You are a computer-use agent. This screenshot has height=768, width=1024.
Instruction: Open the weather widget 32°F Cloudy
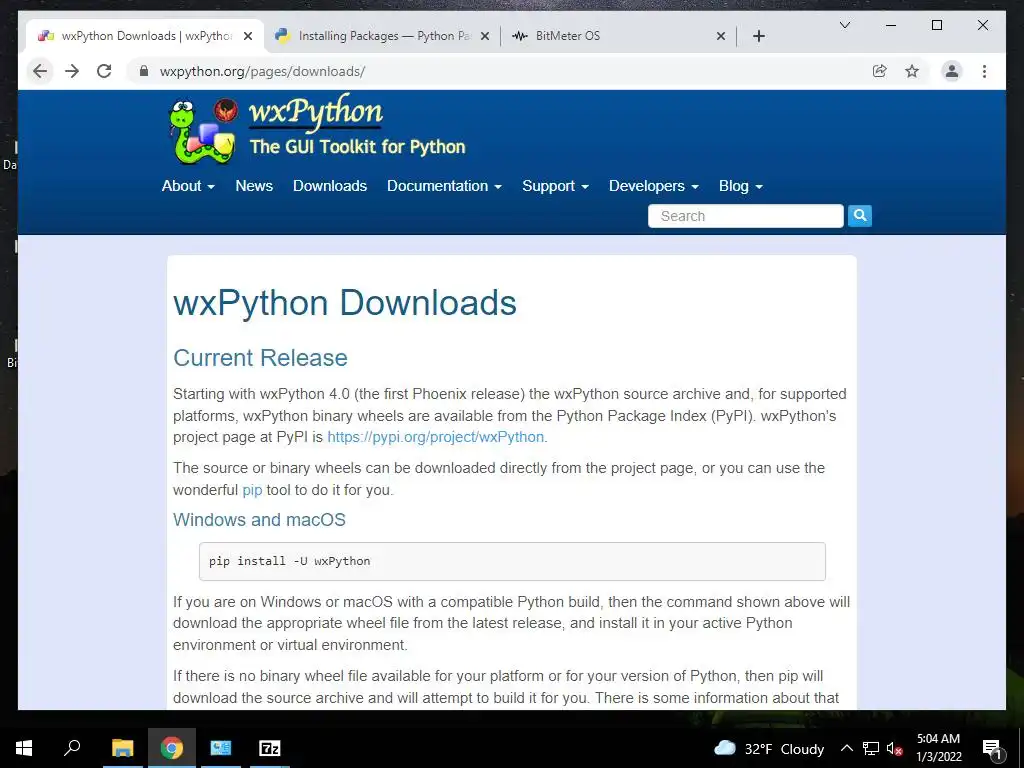[769, 748]
